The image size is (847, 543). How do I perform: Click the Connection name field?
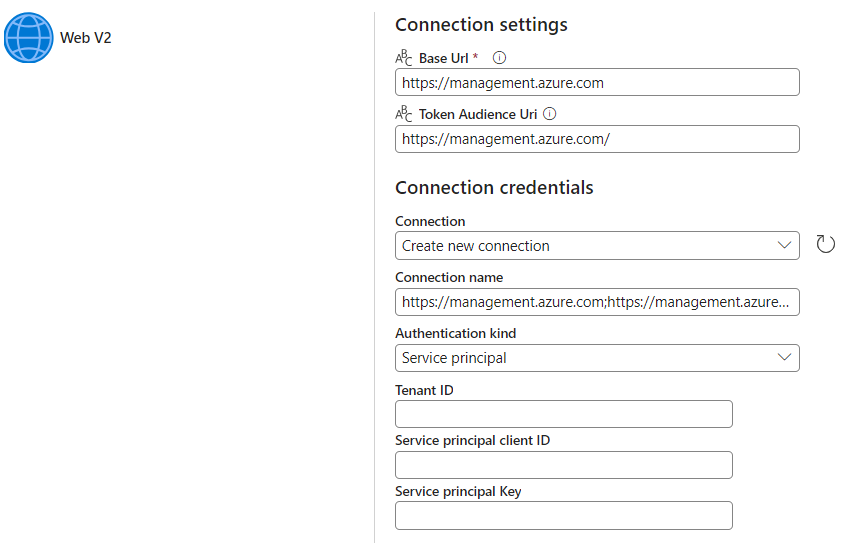[x=597, y=302]
